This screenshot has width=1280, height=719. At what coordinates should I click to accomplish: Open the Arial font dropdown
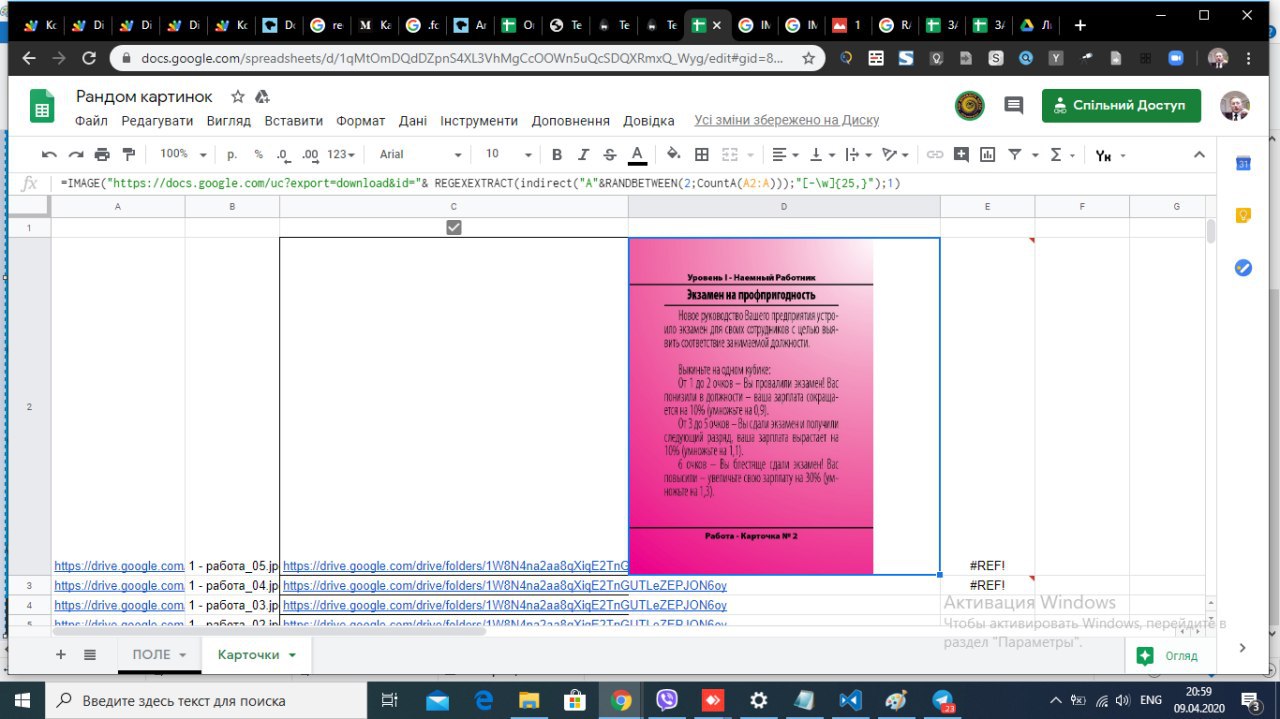[420, 154]
